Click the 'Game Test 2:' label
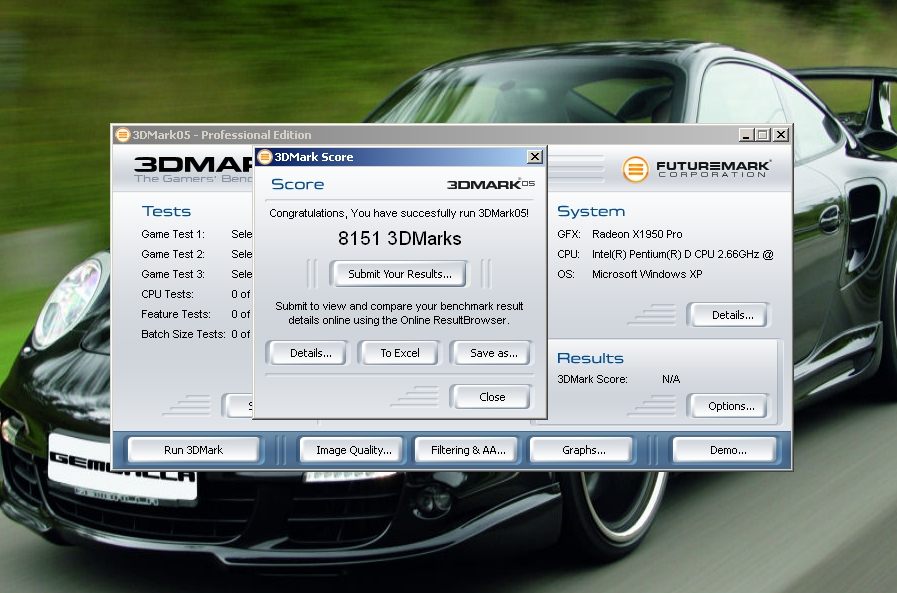 (173, 254)
